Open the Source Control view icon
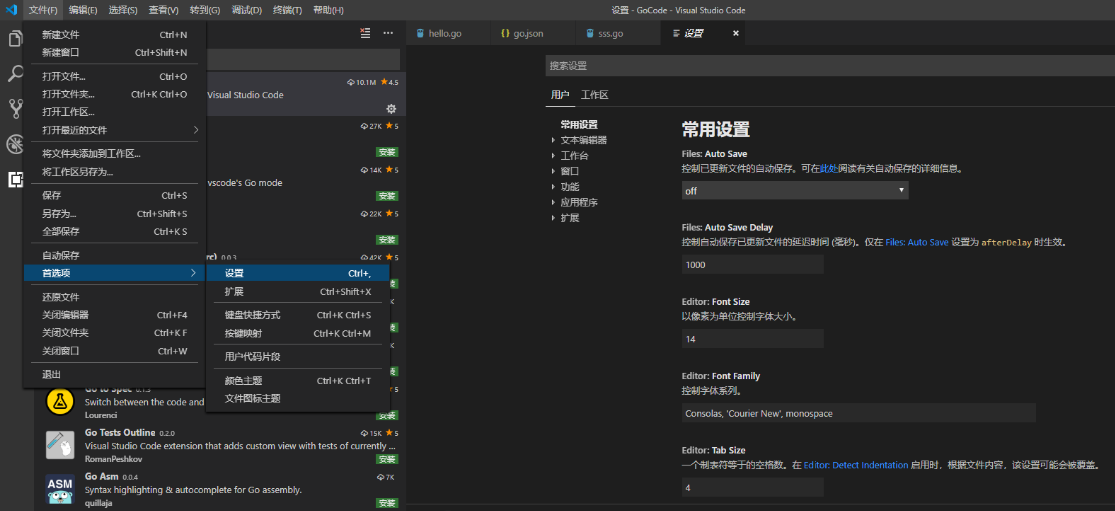Viewport: 1115px width, 511px height. point(16,109)
